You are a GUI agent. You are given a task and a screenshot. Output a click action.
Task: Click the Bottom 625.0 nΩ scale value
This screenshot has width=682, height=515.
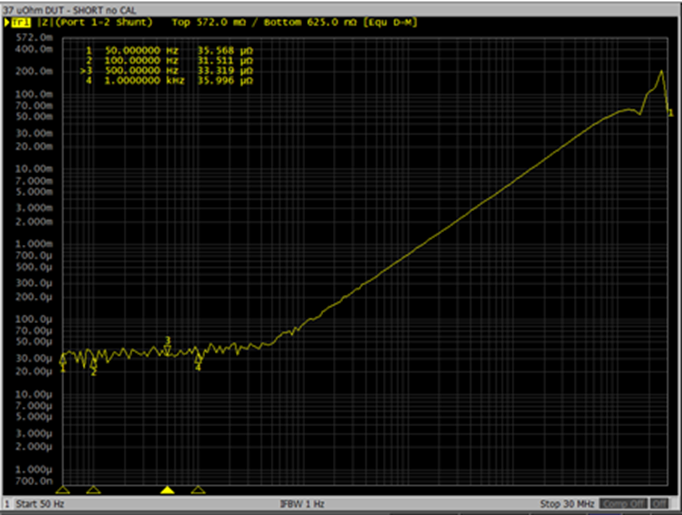pos(310,23)
